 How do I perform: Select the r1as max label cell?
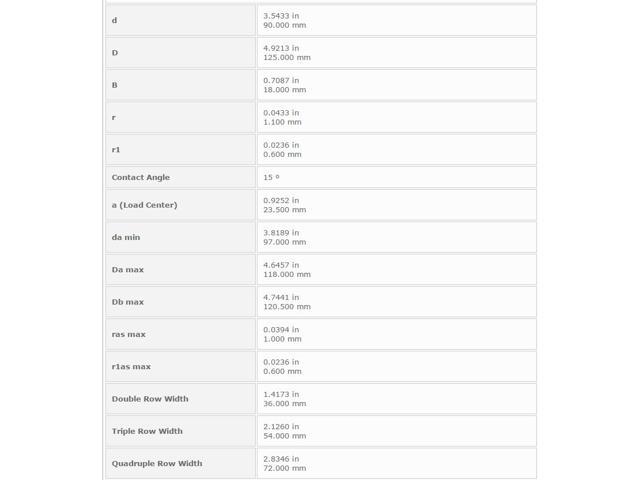click(180, 367)
